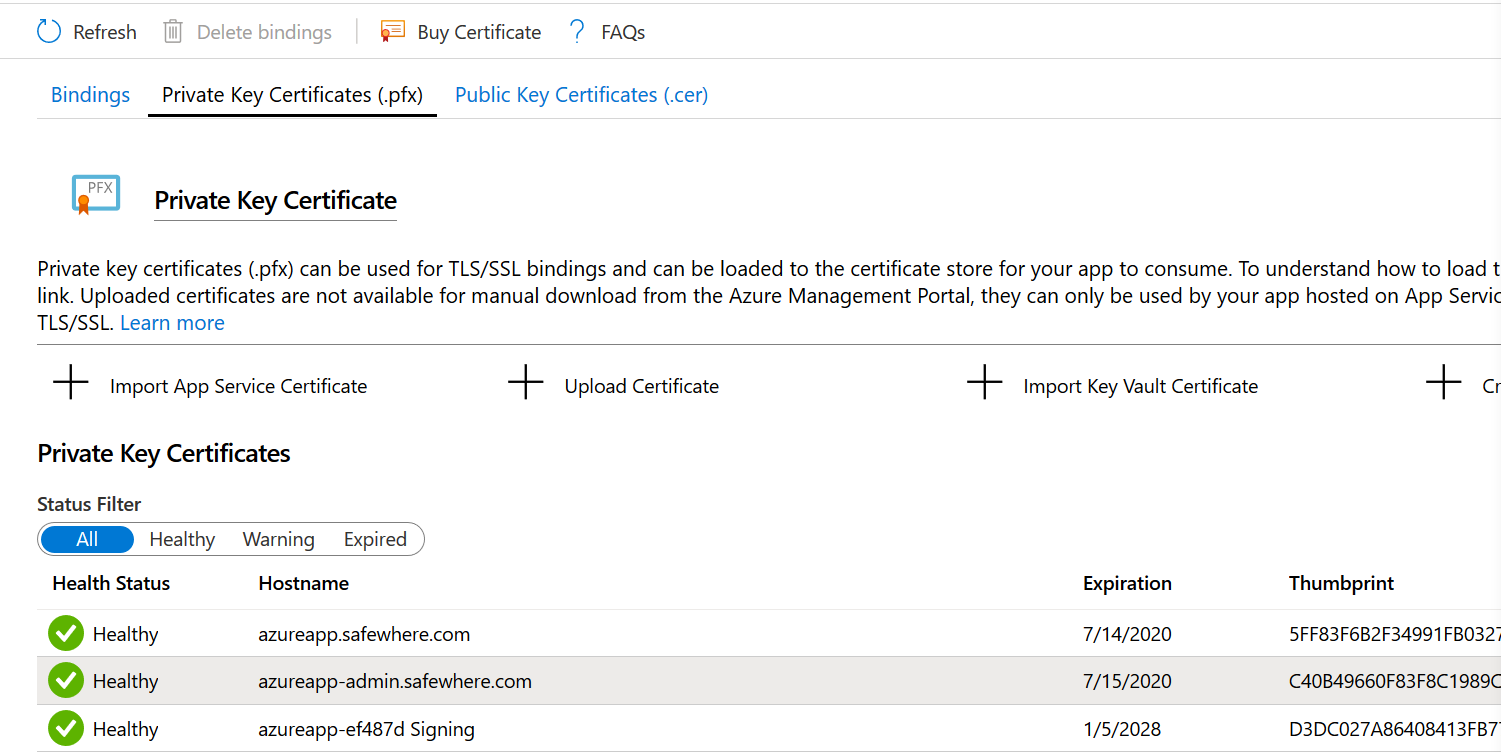Click thumbprint starting with 5FF83F6B2F

[1395, 634]
